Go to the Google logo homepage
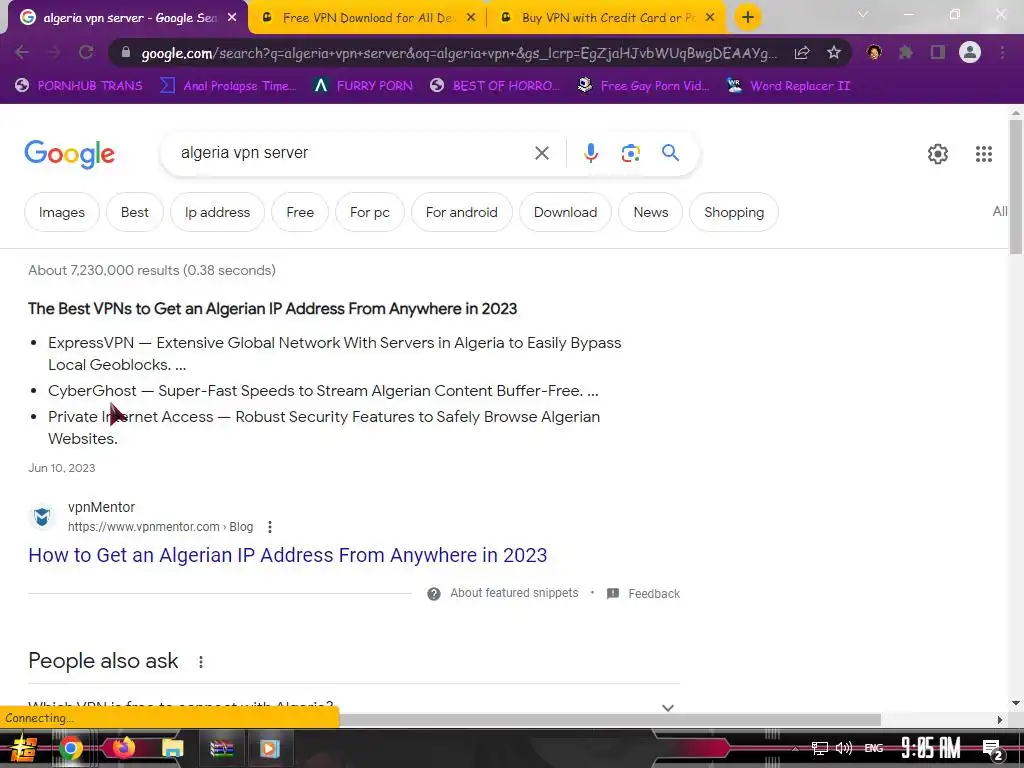Image resolution: width=1024 pixels, height=768 pixels. [70, 154]
